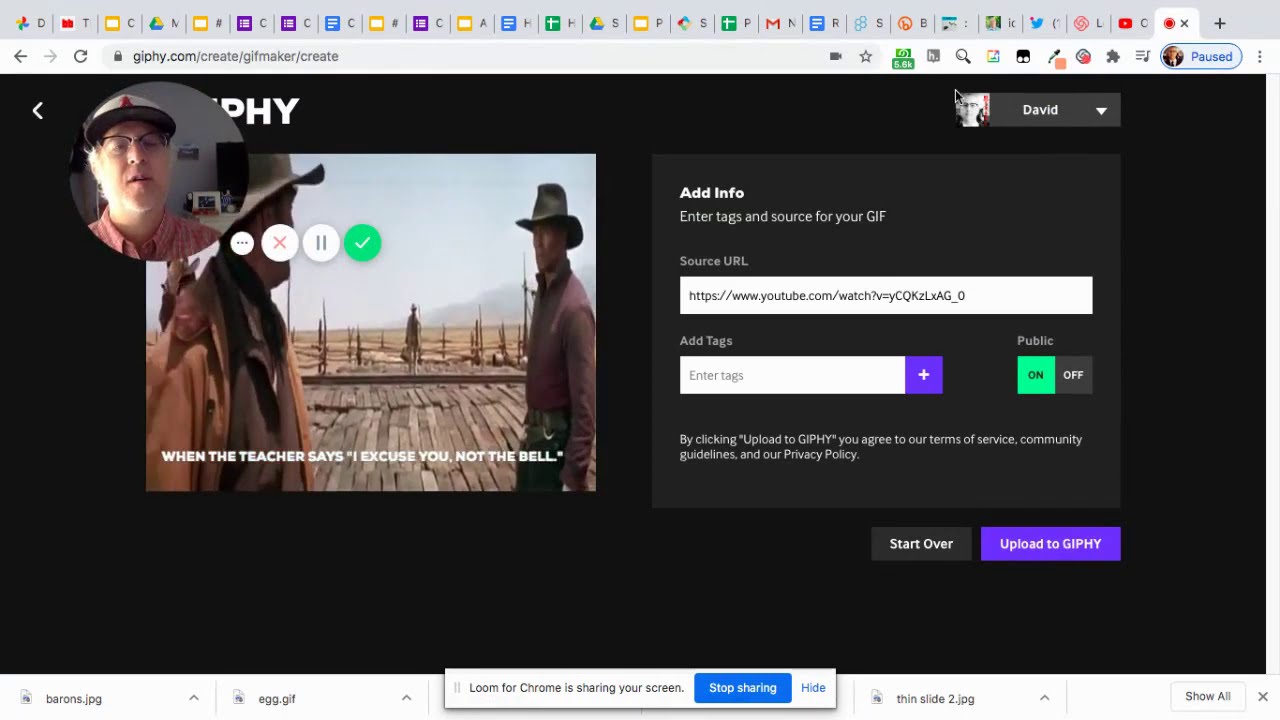
Task: Click Show All downloads
Action: pos(1208,697)
